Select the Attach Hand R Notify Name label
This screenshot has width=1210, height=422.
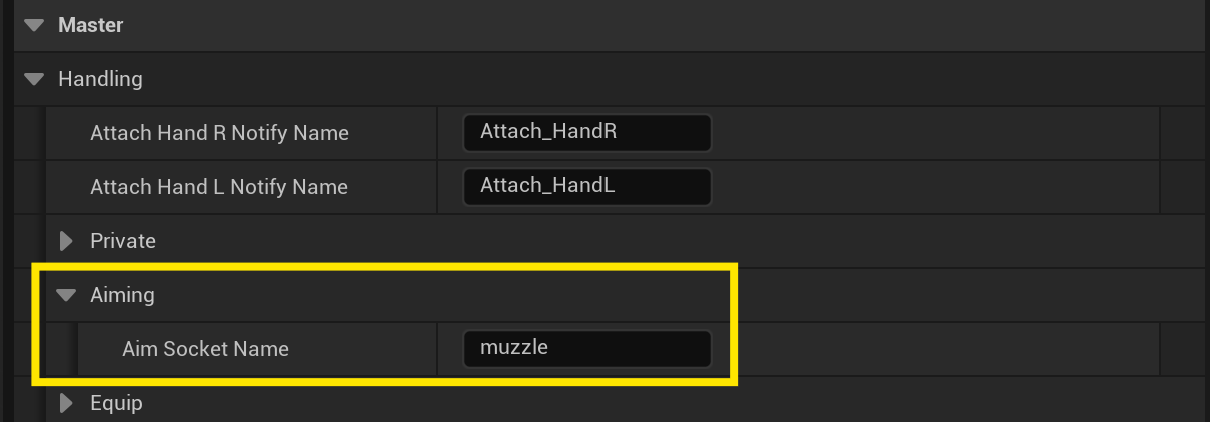pos(219,132)
